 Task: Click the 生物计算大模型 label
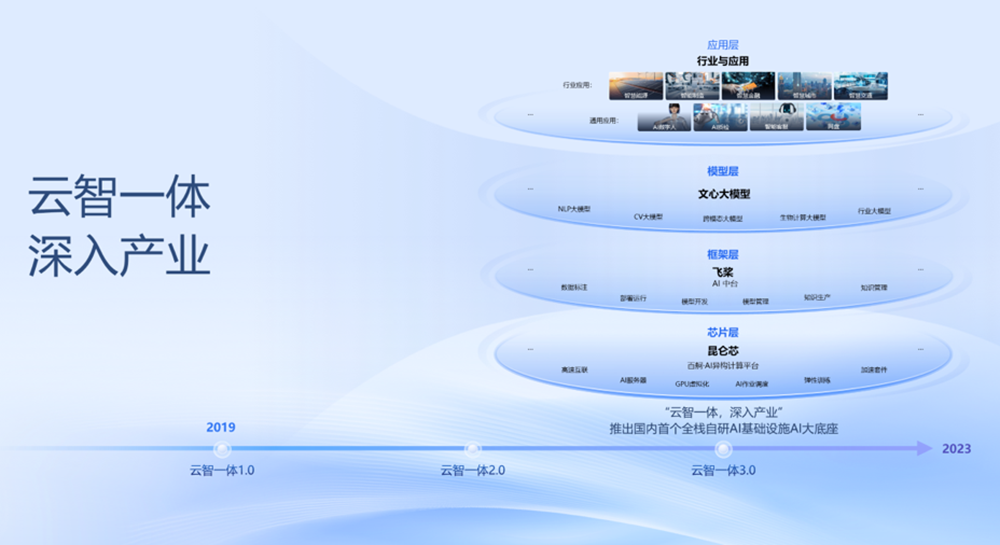[x=803, y=217]
